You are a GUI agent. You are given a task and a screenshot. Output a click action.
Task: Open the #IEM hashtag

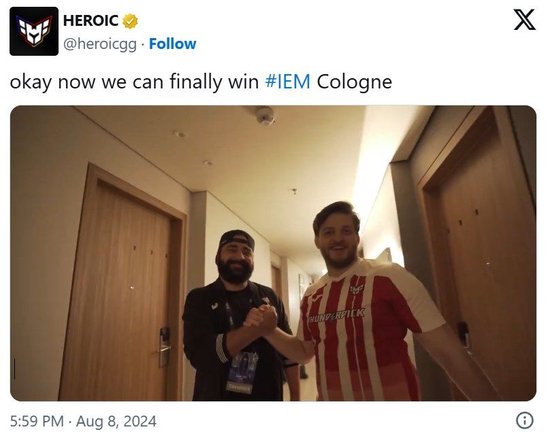pos(288,82)
